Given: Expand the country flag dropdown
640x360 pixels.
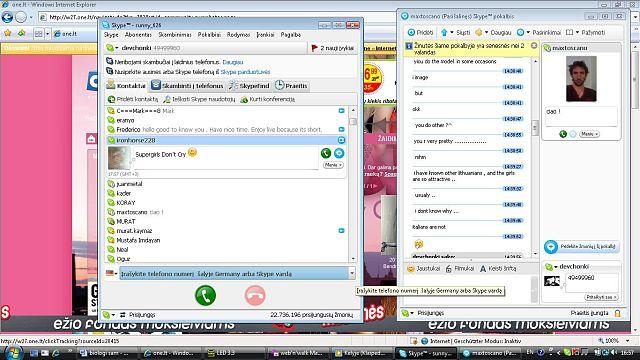Looking at the screenshot, I should click(x=111, y=273).
